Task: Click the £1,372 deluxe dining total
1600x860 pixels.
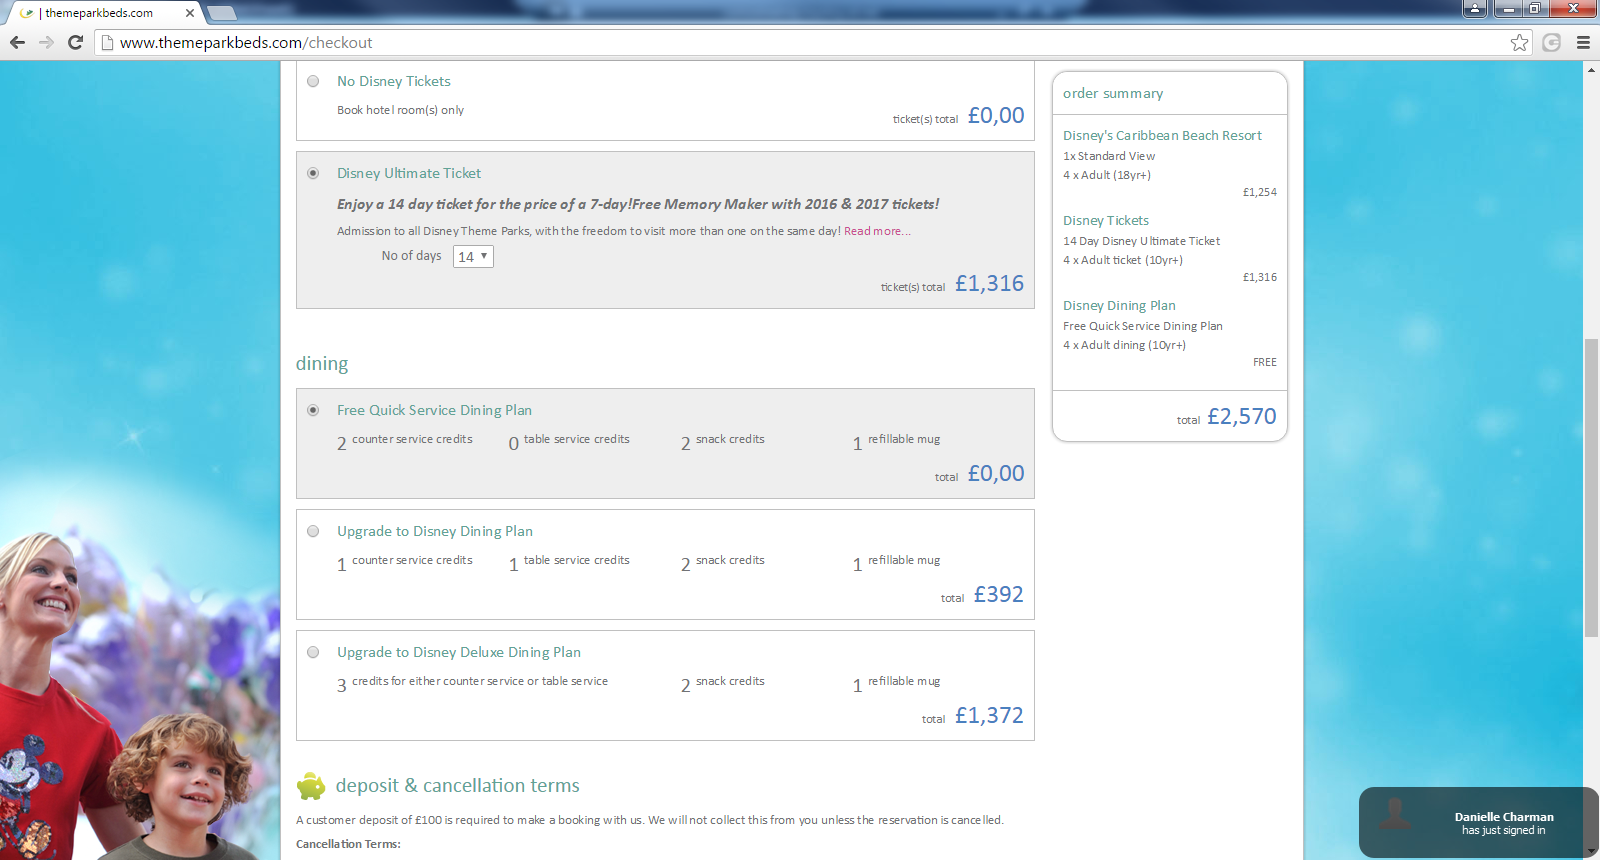Action: point(989,715)
